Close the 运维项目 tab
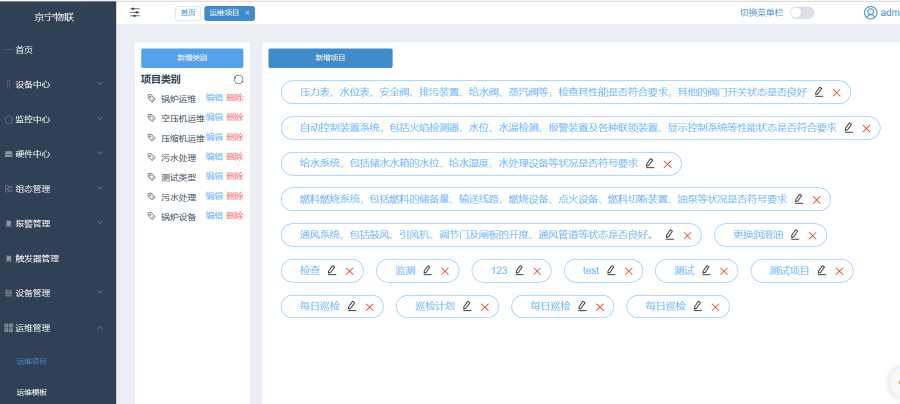 coord(248,13)
